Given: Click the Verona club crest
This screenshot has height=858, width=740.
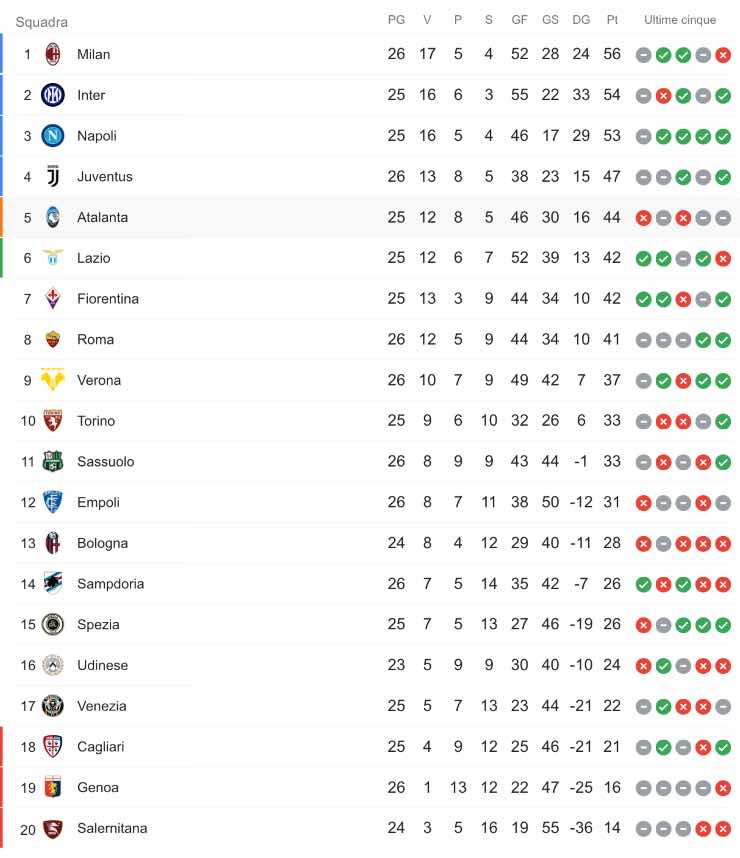Looking at the screenshot, I should 53,380.
